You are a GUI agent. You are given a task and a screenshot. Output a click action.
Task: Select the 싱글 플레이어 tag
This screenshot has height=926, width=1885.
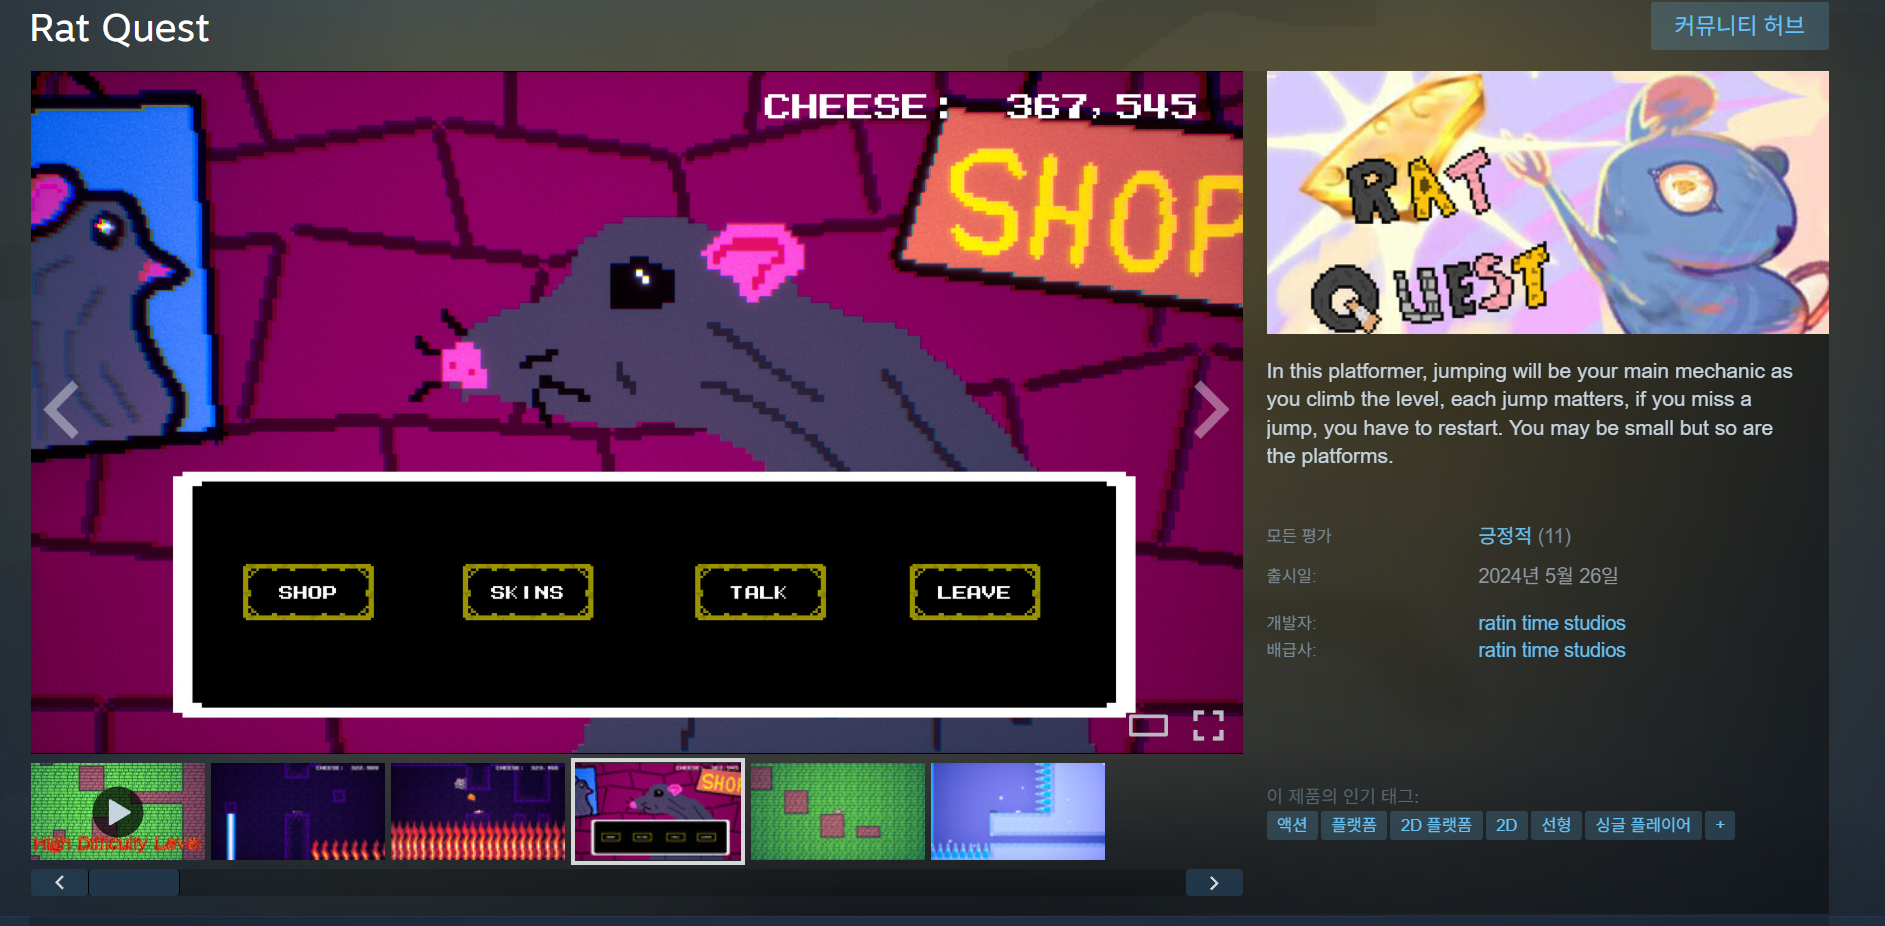(1642, 825)
